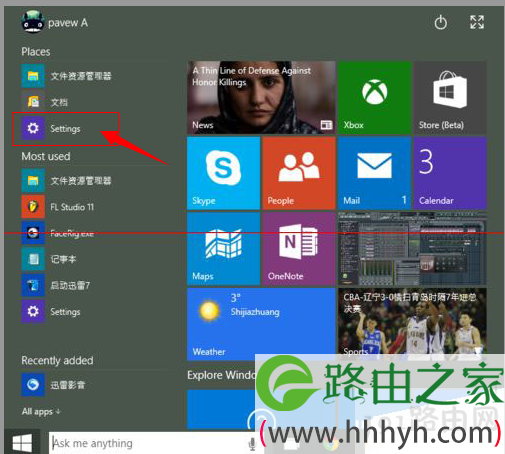This screenshot has height=454, width=505.
Task: Open Settings under Places
Action: click(x=51, y=129)
